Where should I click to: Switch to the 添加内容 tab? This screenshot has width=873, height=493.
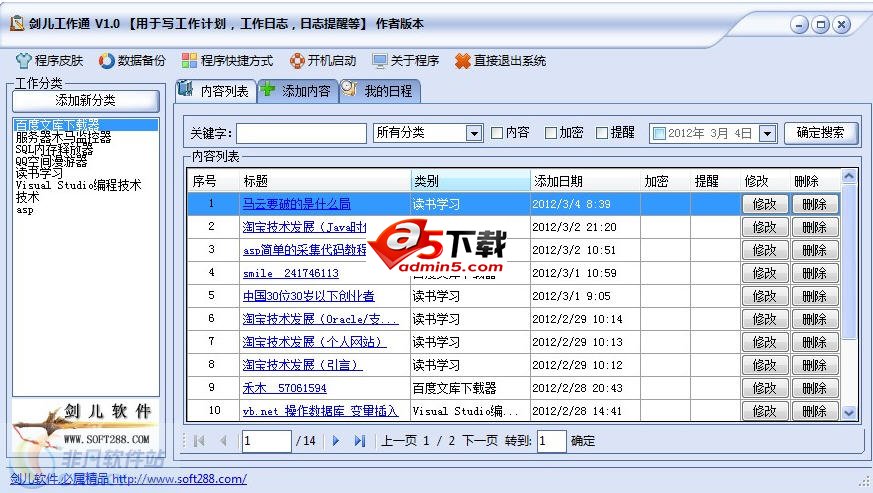click(297, 91)
